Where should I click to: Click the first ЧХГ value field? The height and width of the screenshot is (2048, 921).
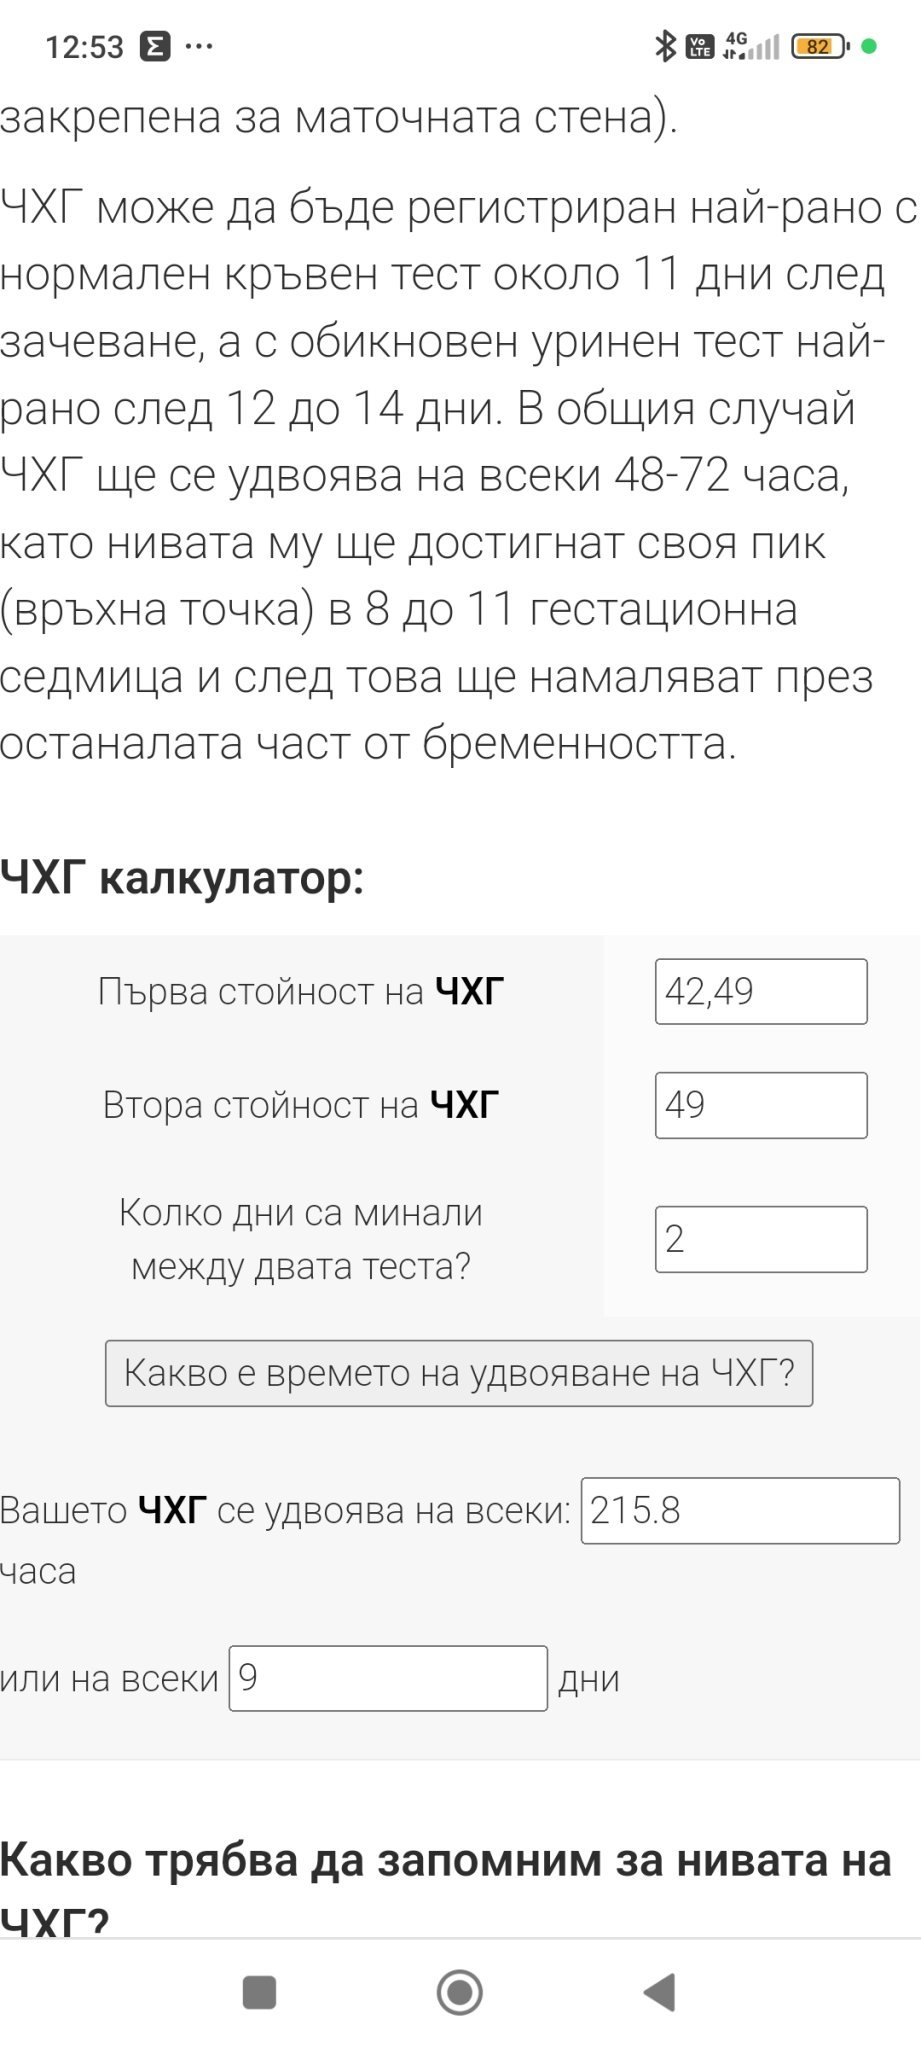point(761,991)
